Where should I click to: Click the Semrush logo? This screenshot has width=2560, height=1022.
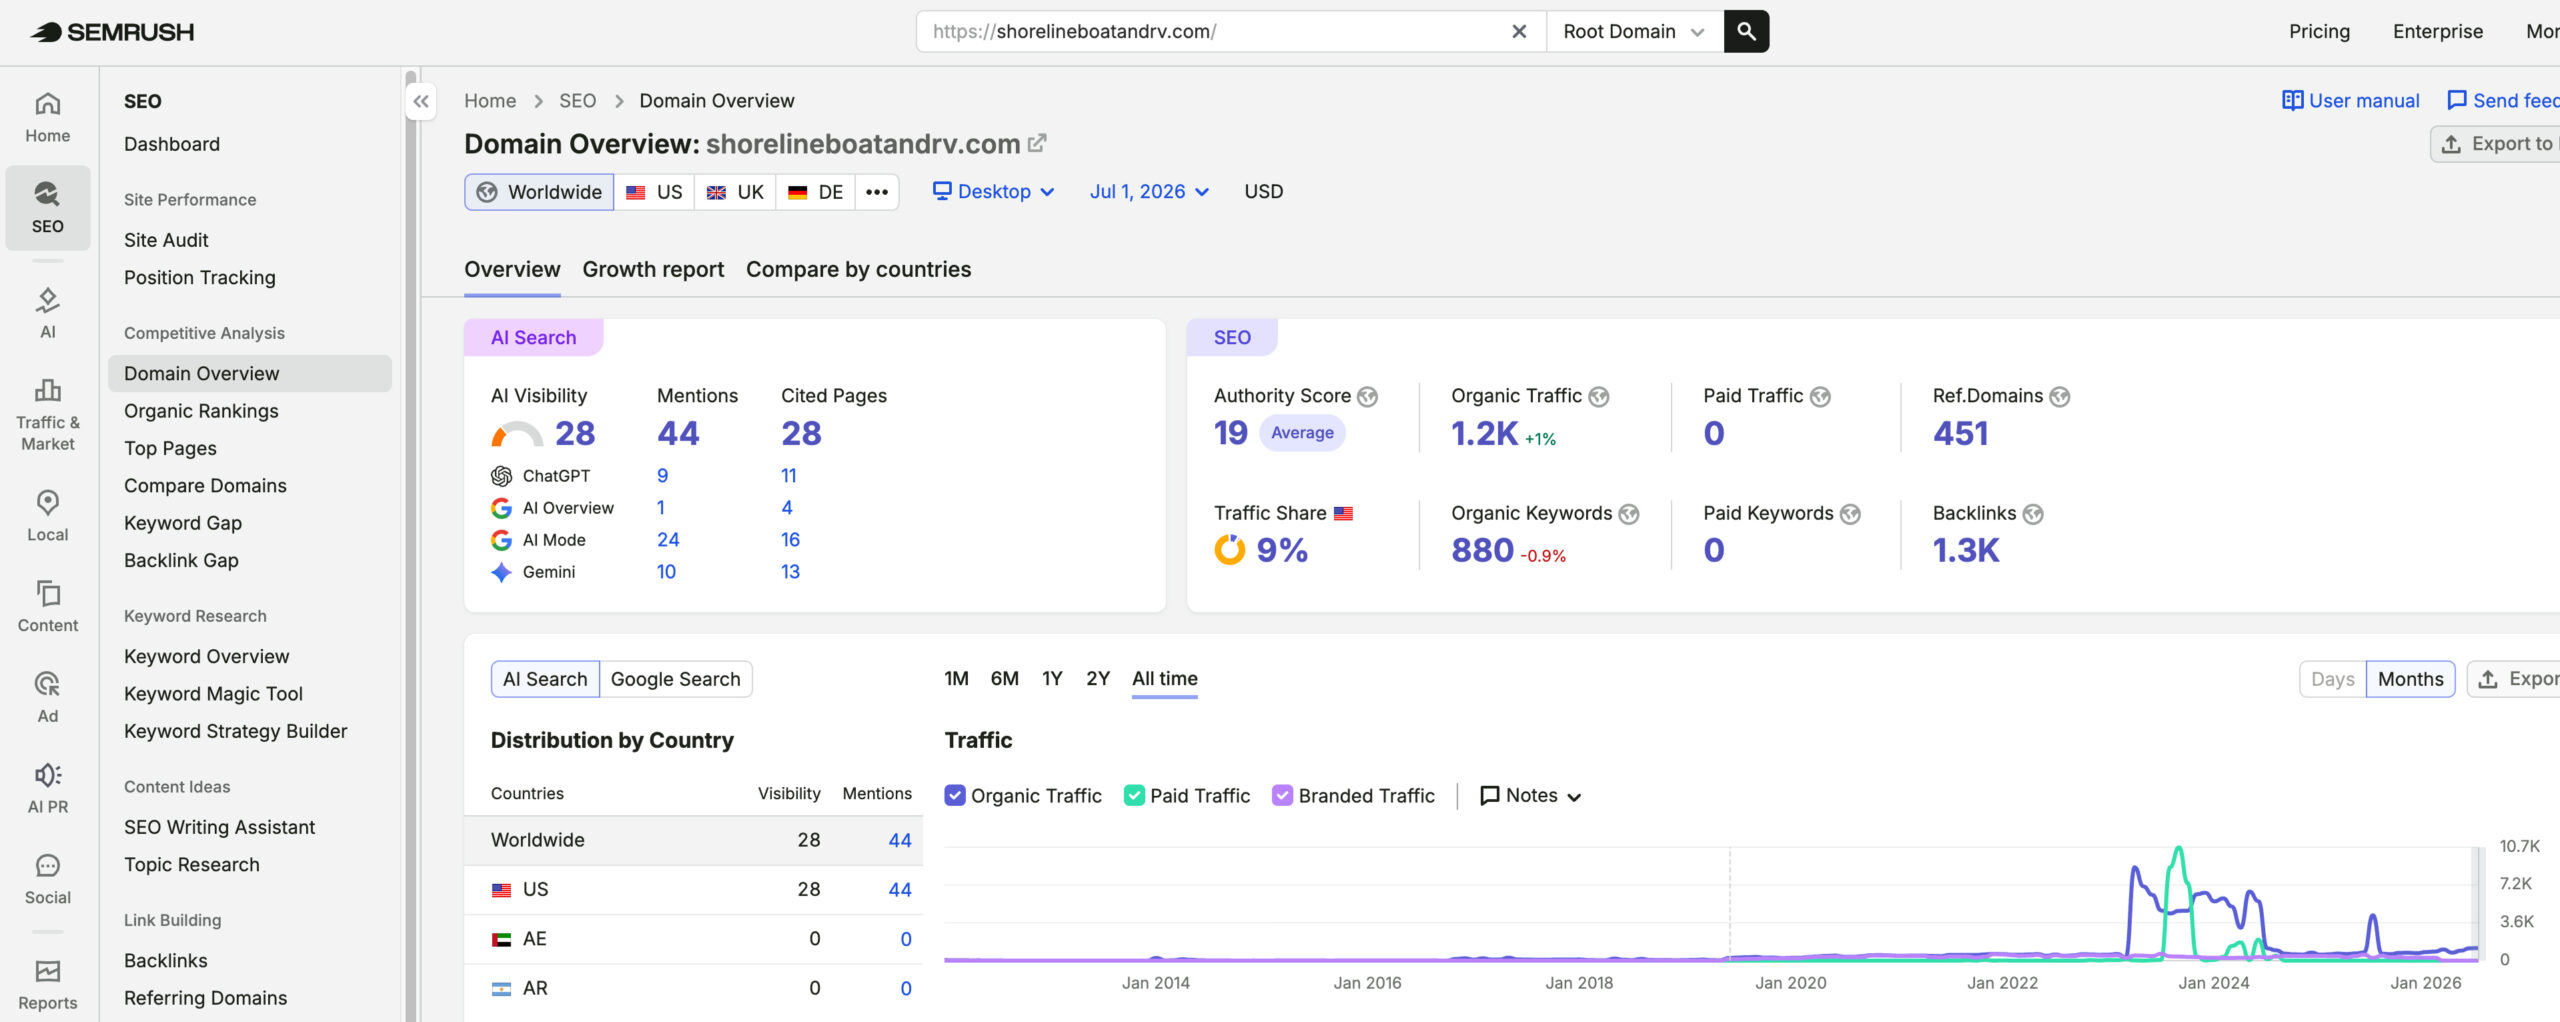point(112,32)
